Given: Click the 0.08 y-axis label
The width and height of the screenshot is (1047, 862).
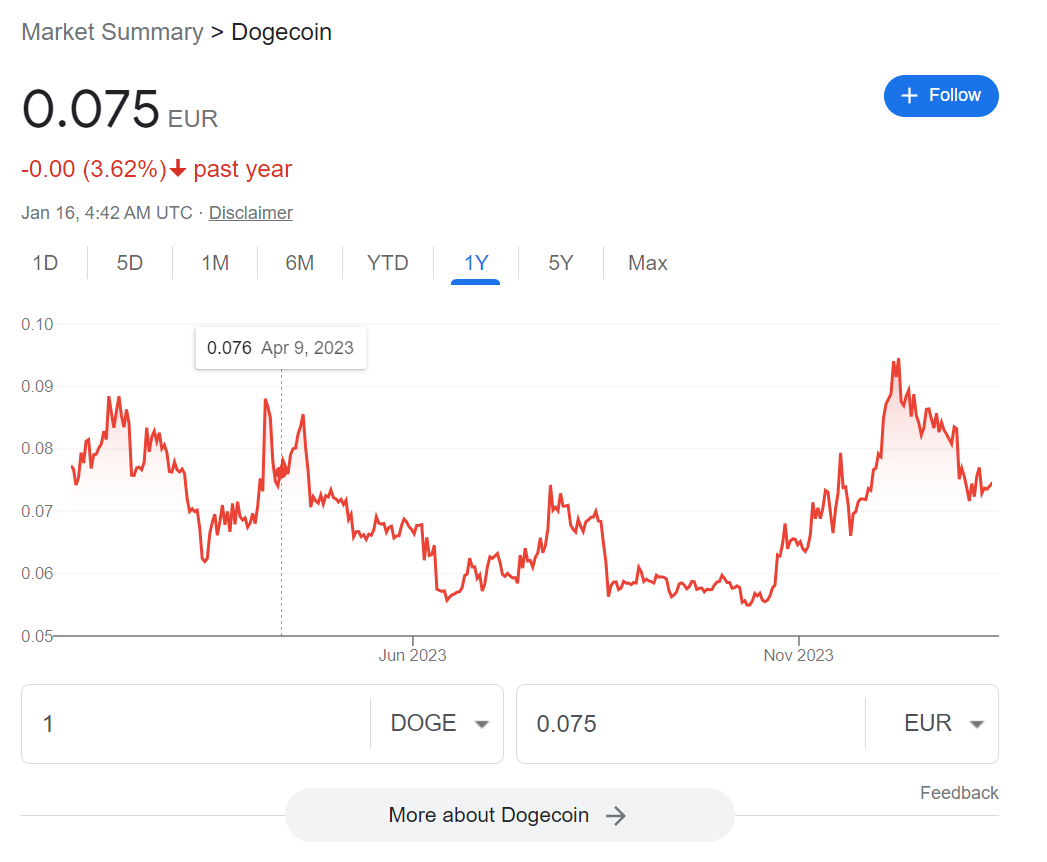Looking at the screenshot, I should pyautogui.click(x=37, y=448).
